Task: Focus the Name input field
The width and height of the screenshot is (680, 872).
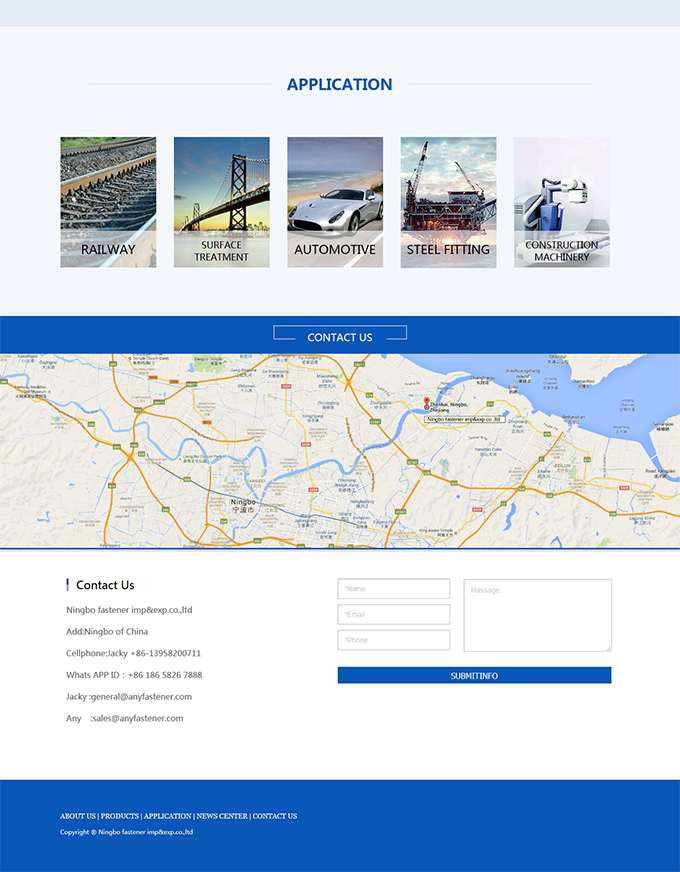Action: [x=394, y=589]
